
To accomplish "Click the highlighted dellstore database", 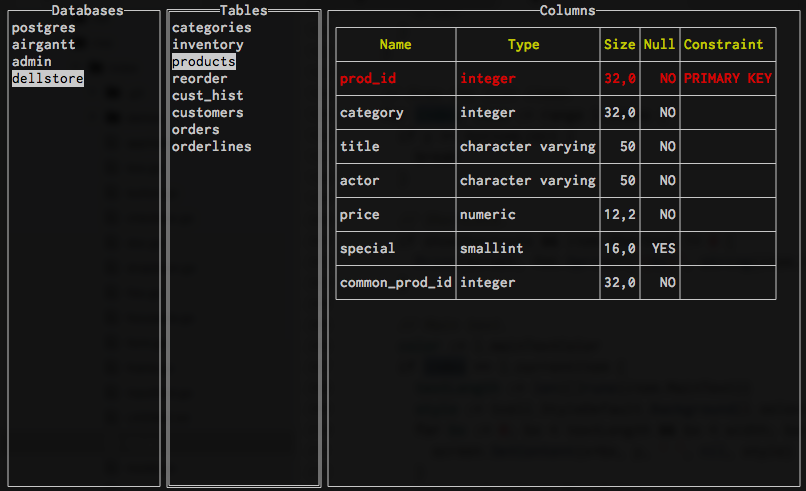I will click(47, 78).
